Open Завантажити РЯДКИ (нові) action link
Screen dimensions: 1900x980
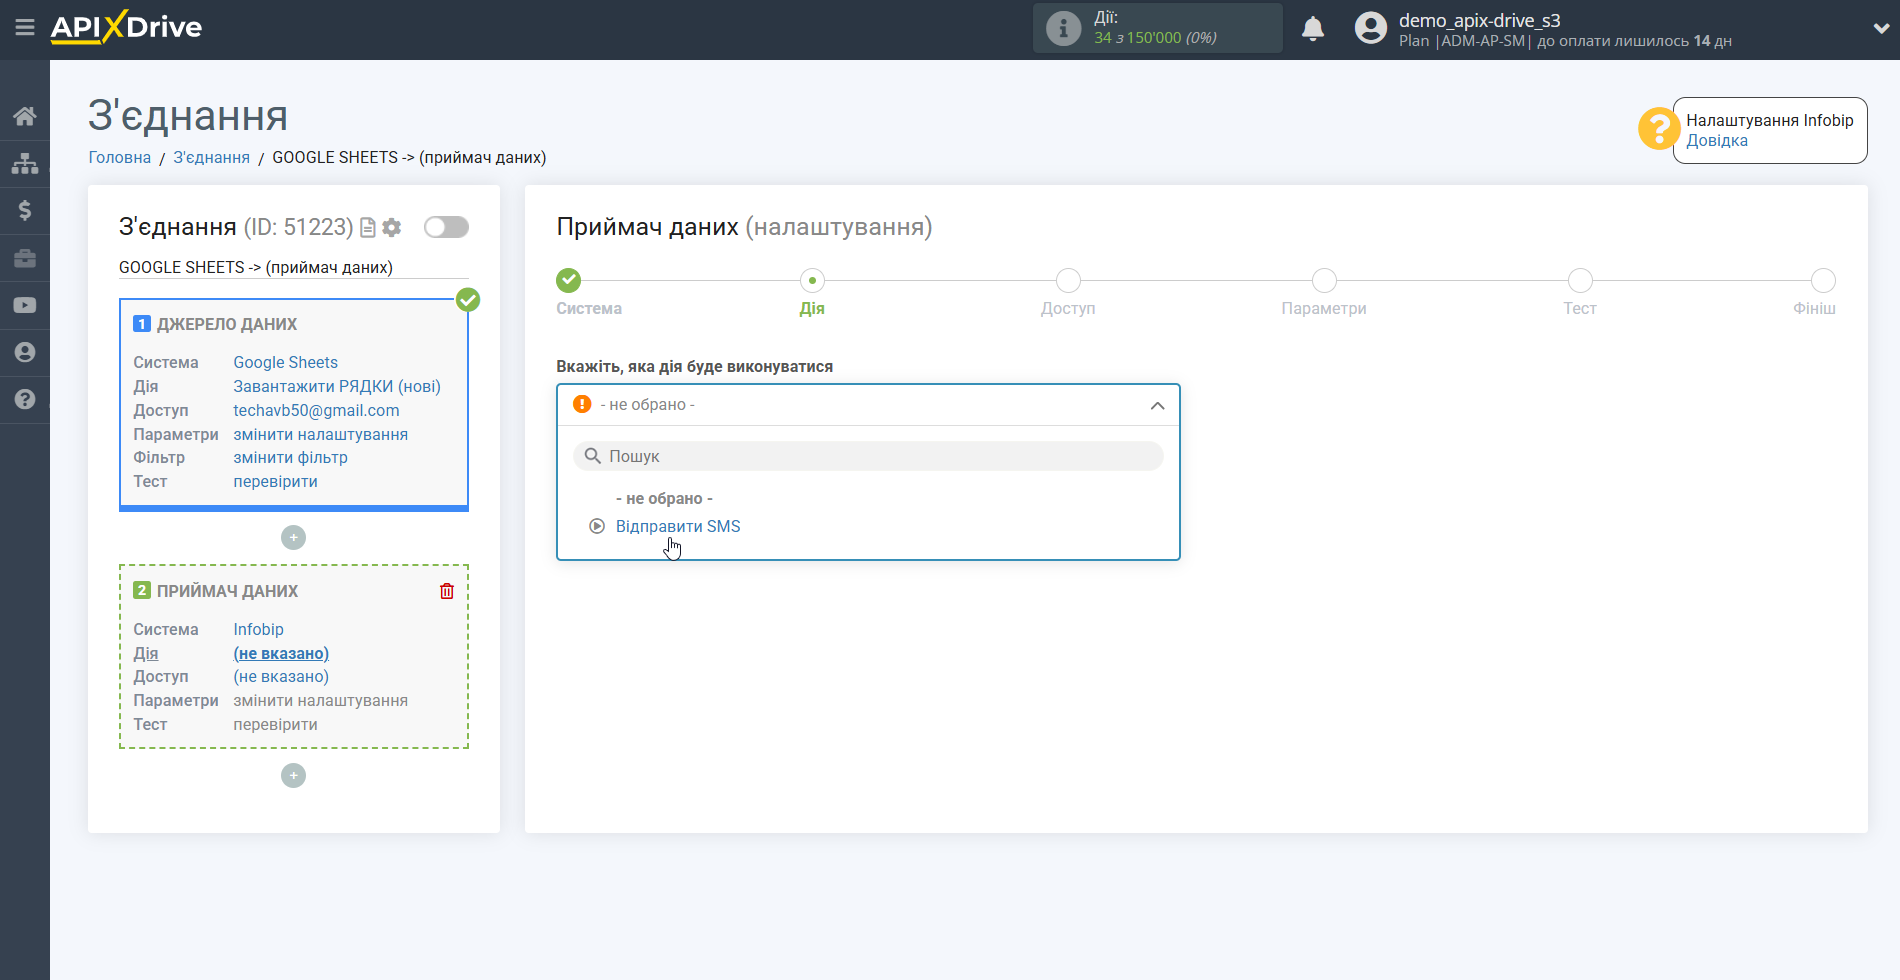(x=337, y=386)
